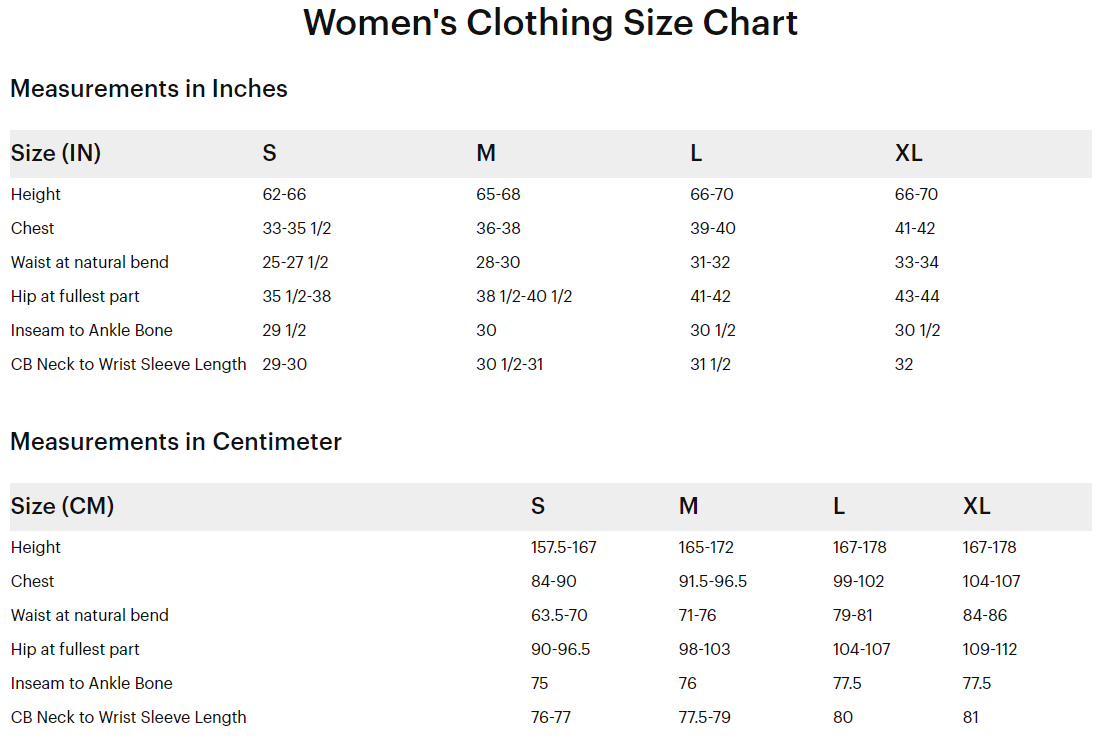Click the Hip value 38 1/2-40 1/2
The height and width of the screenshot is (755, 1100).
(x=524, y=297)
